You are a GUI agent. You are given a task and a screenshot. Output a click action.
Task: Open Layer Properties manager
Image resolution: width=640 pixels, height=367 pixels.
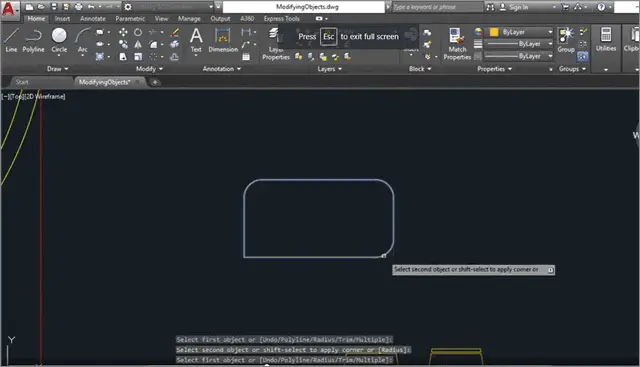click(276, 44)
